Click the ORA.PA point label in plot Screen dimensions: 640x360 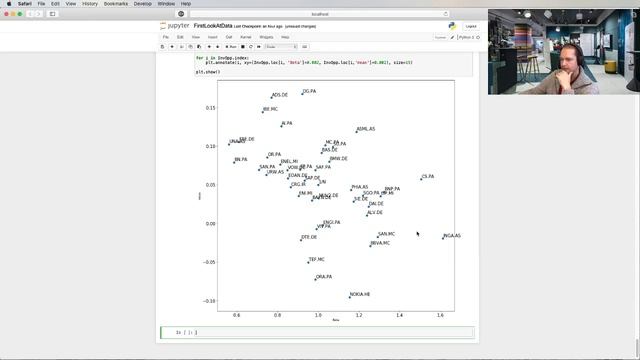click(x=324, y=276)
